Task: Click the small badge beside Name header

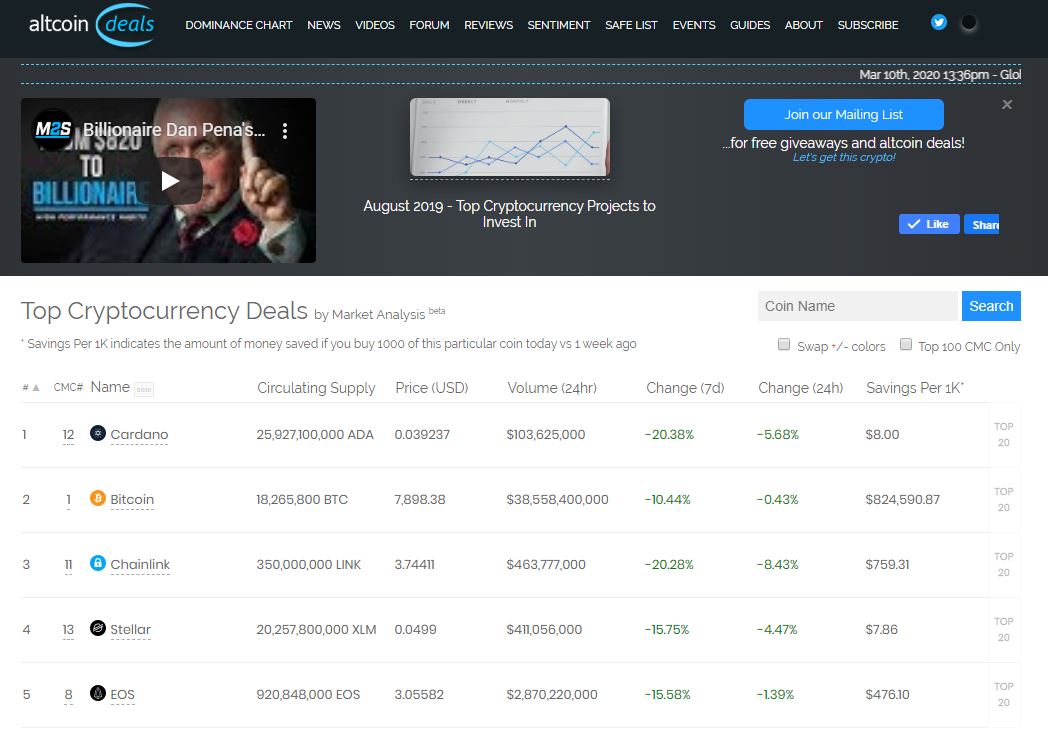Action: tap(144, 390)
